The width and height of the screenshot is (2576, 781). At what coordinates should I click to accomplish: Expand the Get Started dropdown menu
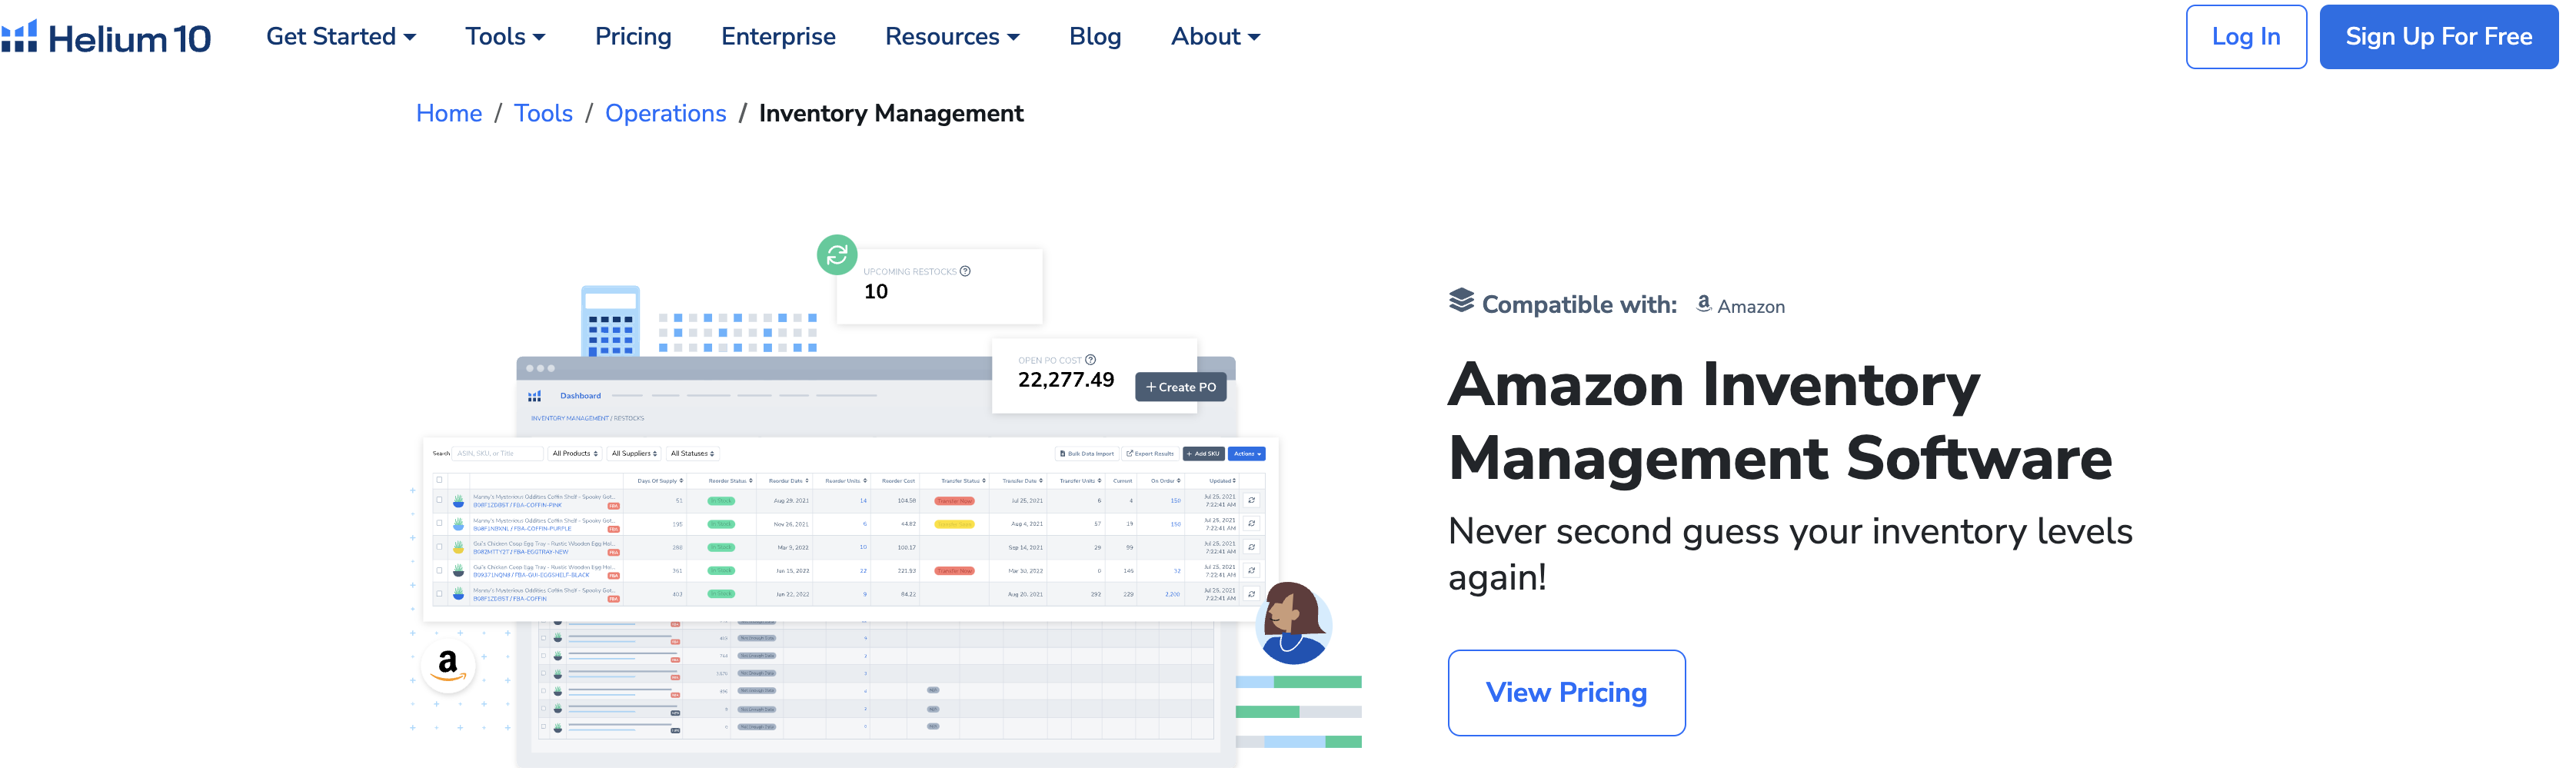[340, 37]
